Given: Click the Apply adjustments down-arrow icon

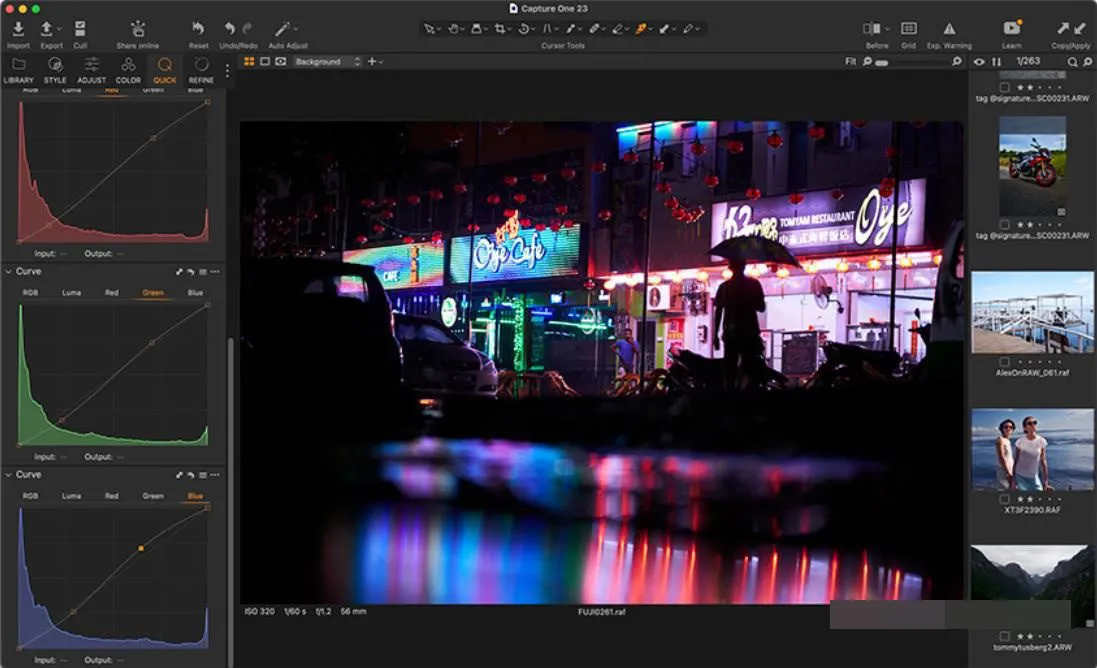Looking at the screenshot, I should point(1080,28).
